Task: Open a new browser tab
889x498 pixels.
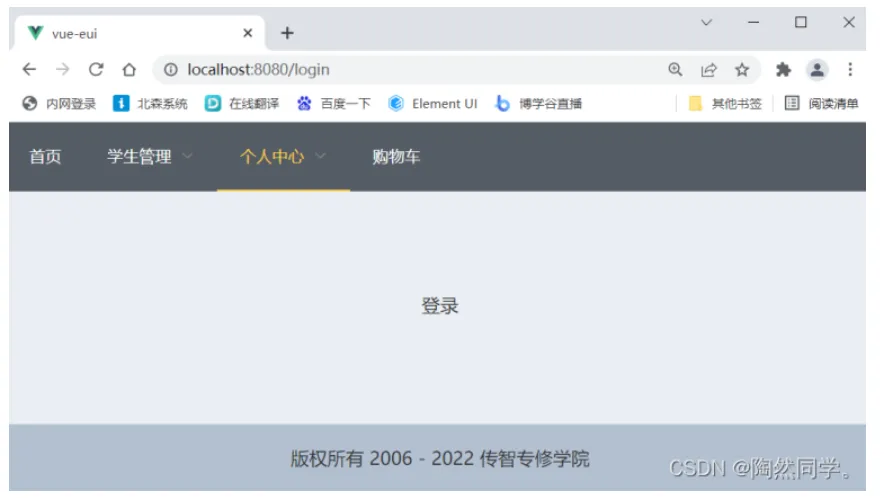Action: pos(287,33)
